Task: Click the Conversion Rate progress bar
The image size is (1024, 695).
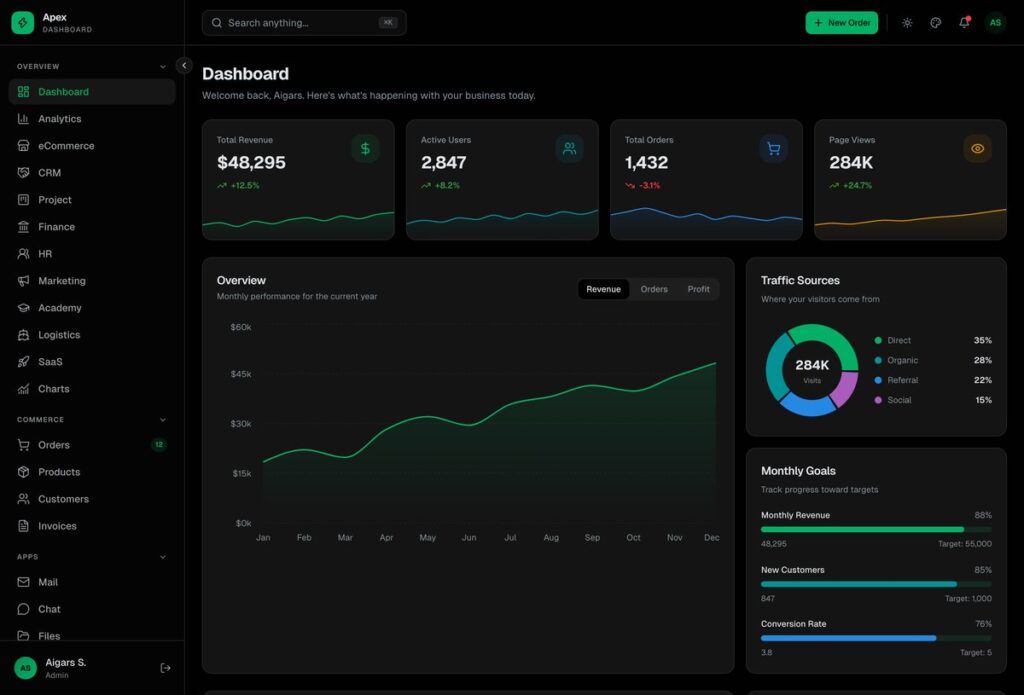Action: tap(876, 638)
